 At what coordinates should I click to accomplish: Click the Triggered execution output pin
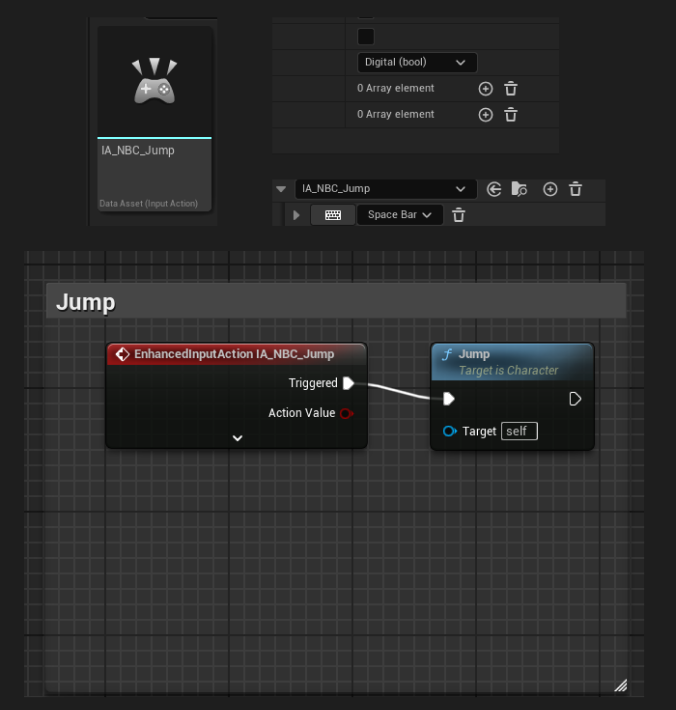(x=349, y=383)
